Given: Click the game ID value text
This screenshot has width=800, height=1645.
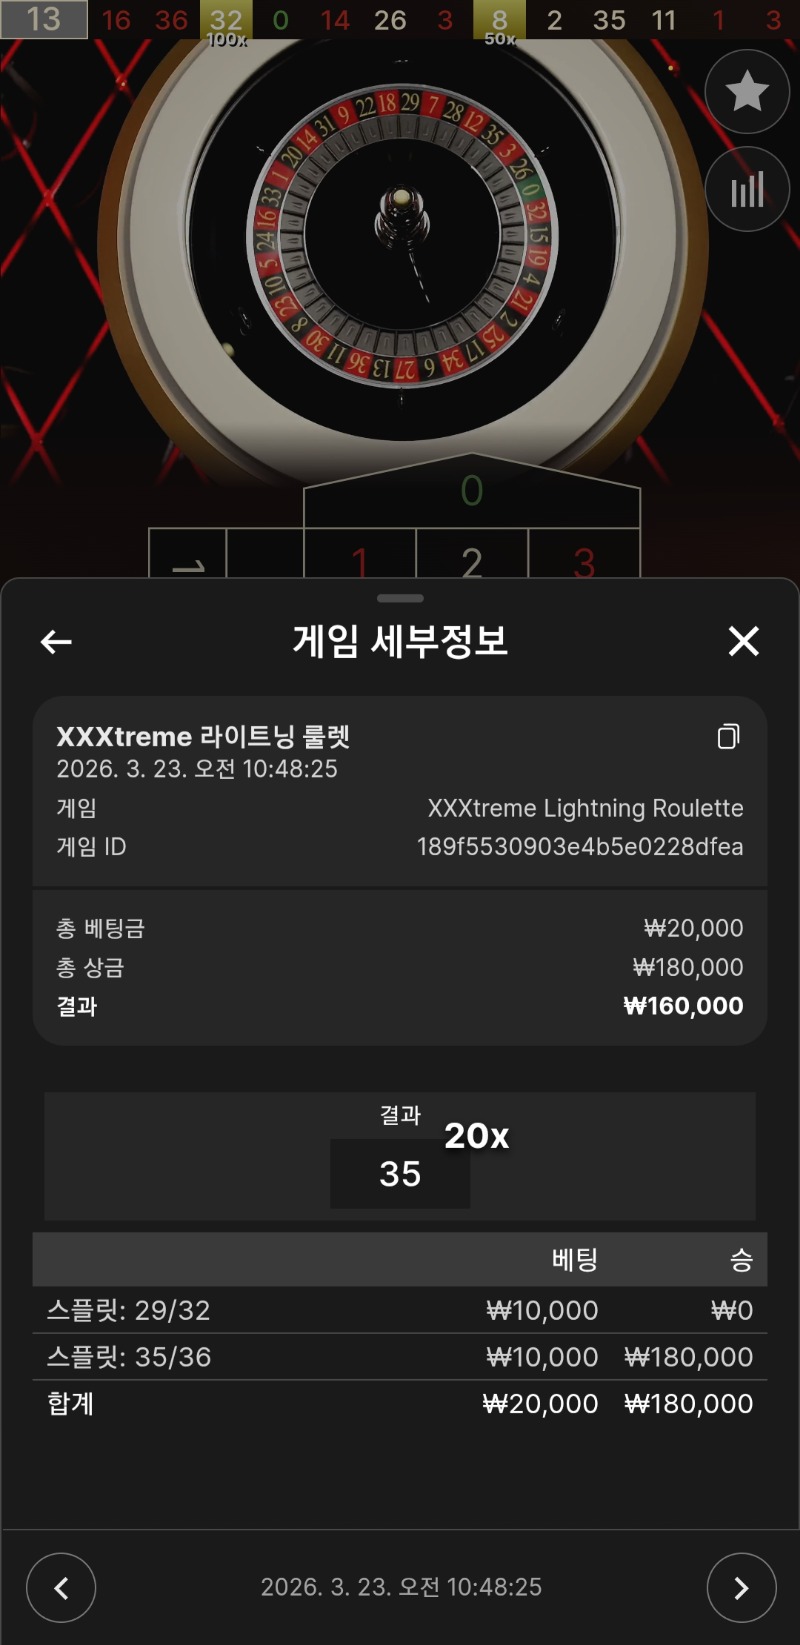Looking at the screenshot, I should point(580,847).
